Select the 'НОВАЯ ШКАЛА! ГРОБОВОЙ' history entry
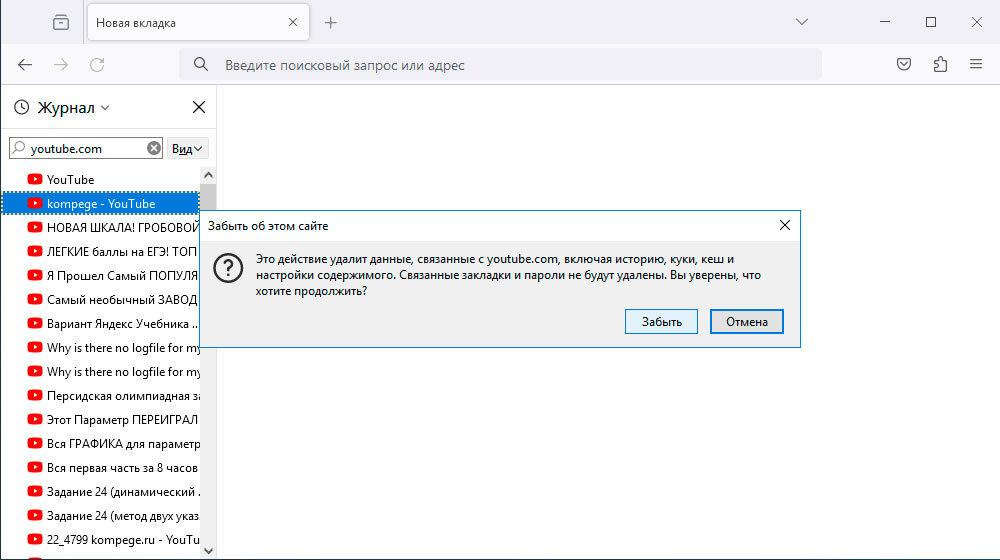 pyautogui.click(x=100, y=228)
